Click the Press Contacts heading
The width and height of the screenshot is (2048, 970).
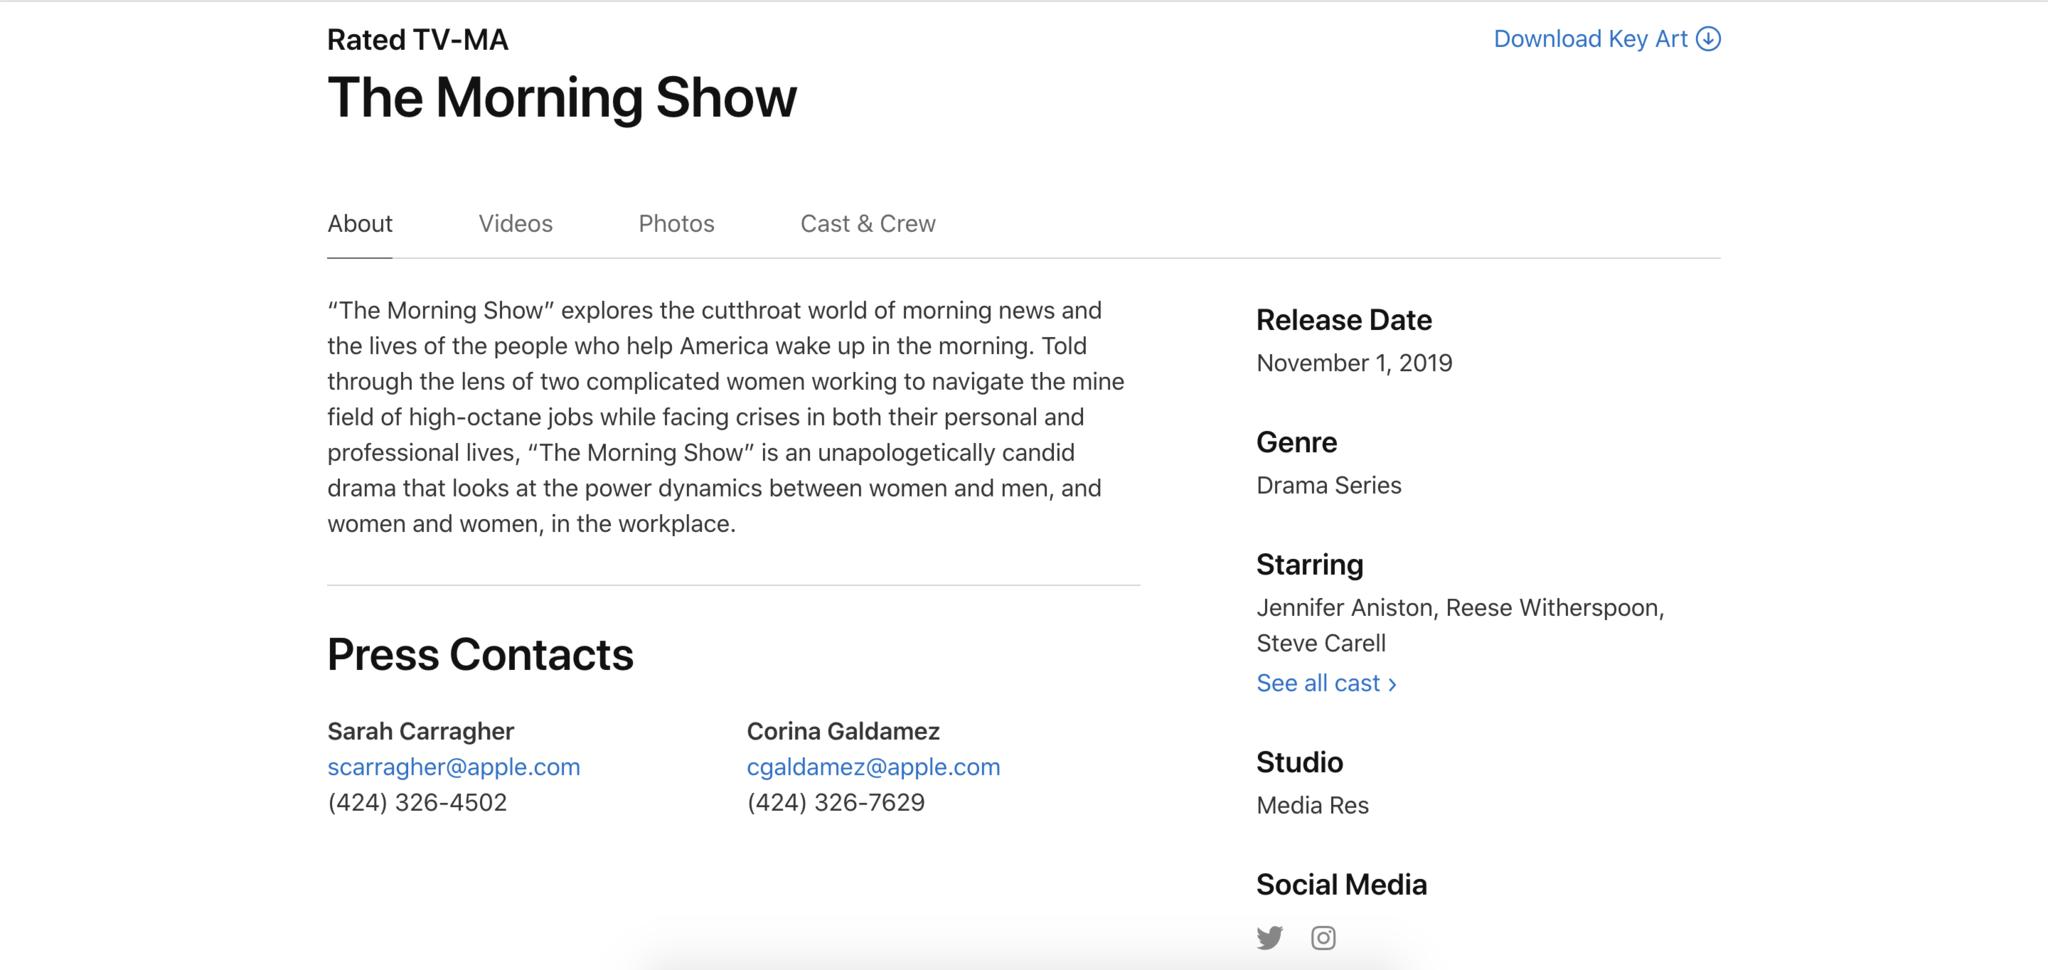(480, 655)
